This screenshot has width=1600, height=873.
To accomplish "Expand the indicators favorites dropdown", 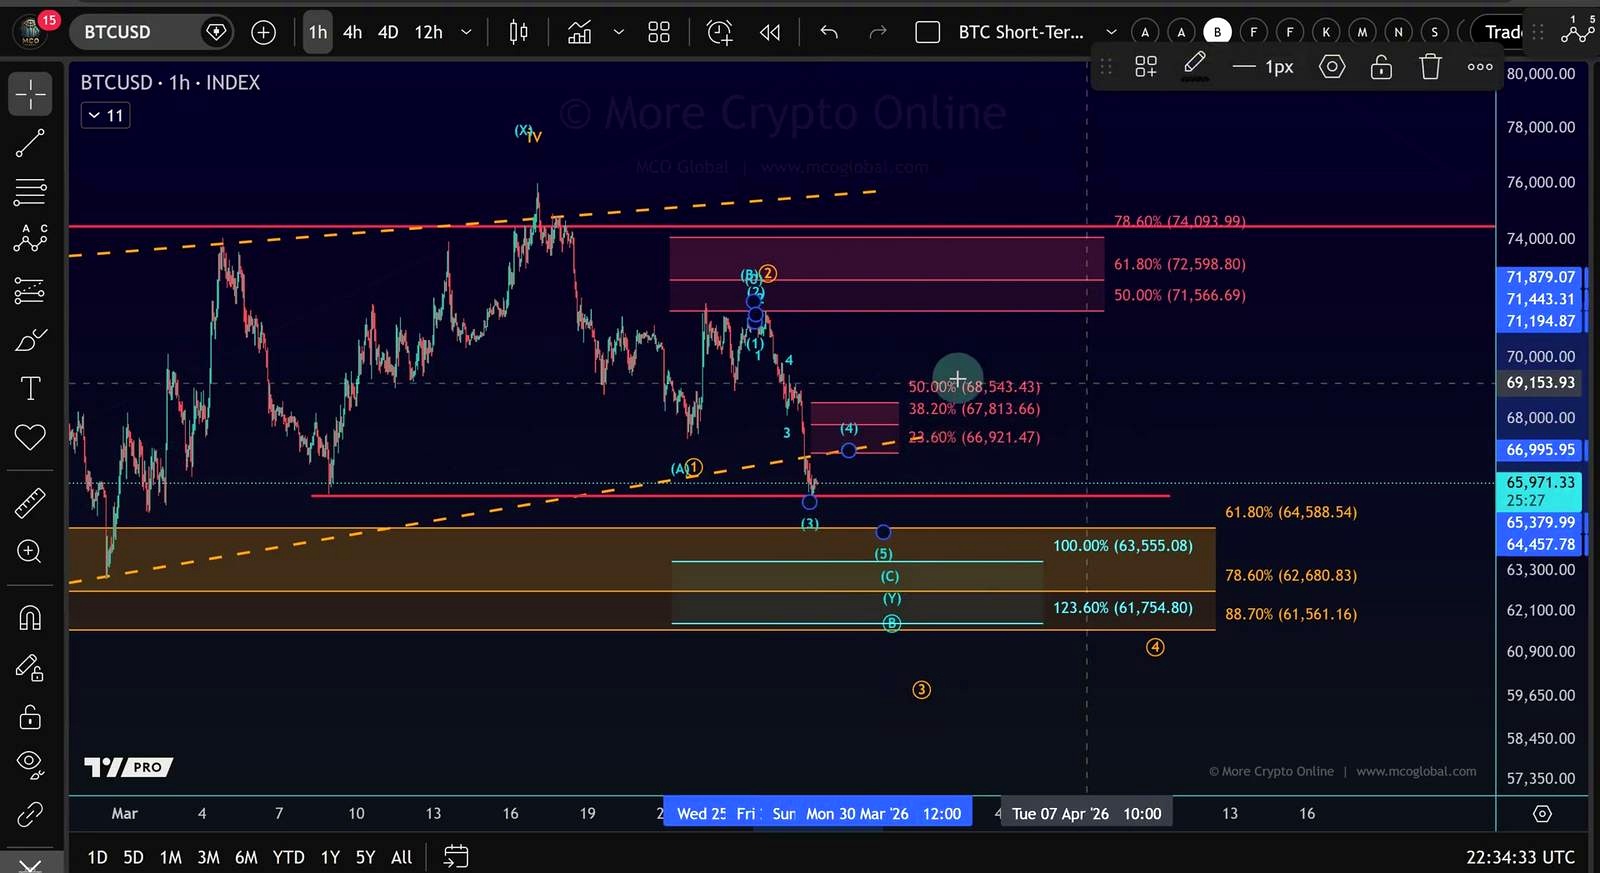I will 619,32.
